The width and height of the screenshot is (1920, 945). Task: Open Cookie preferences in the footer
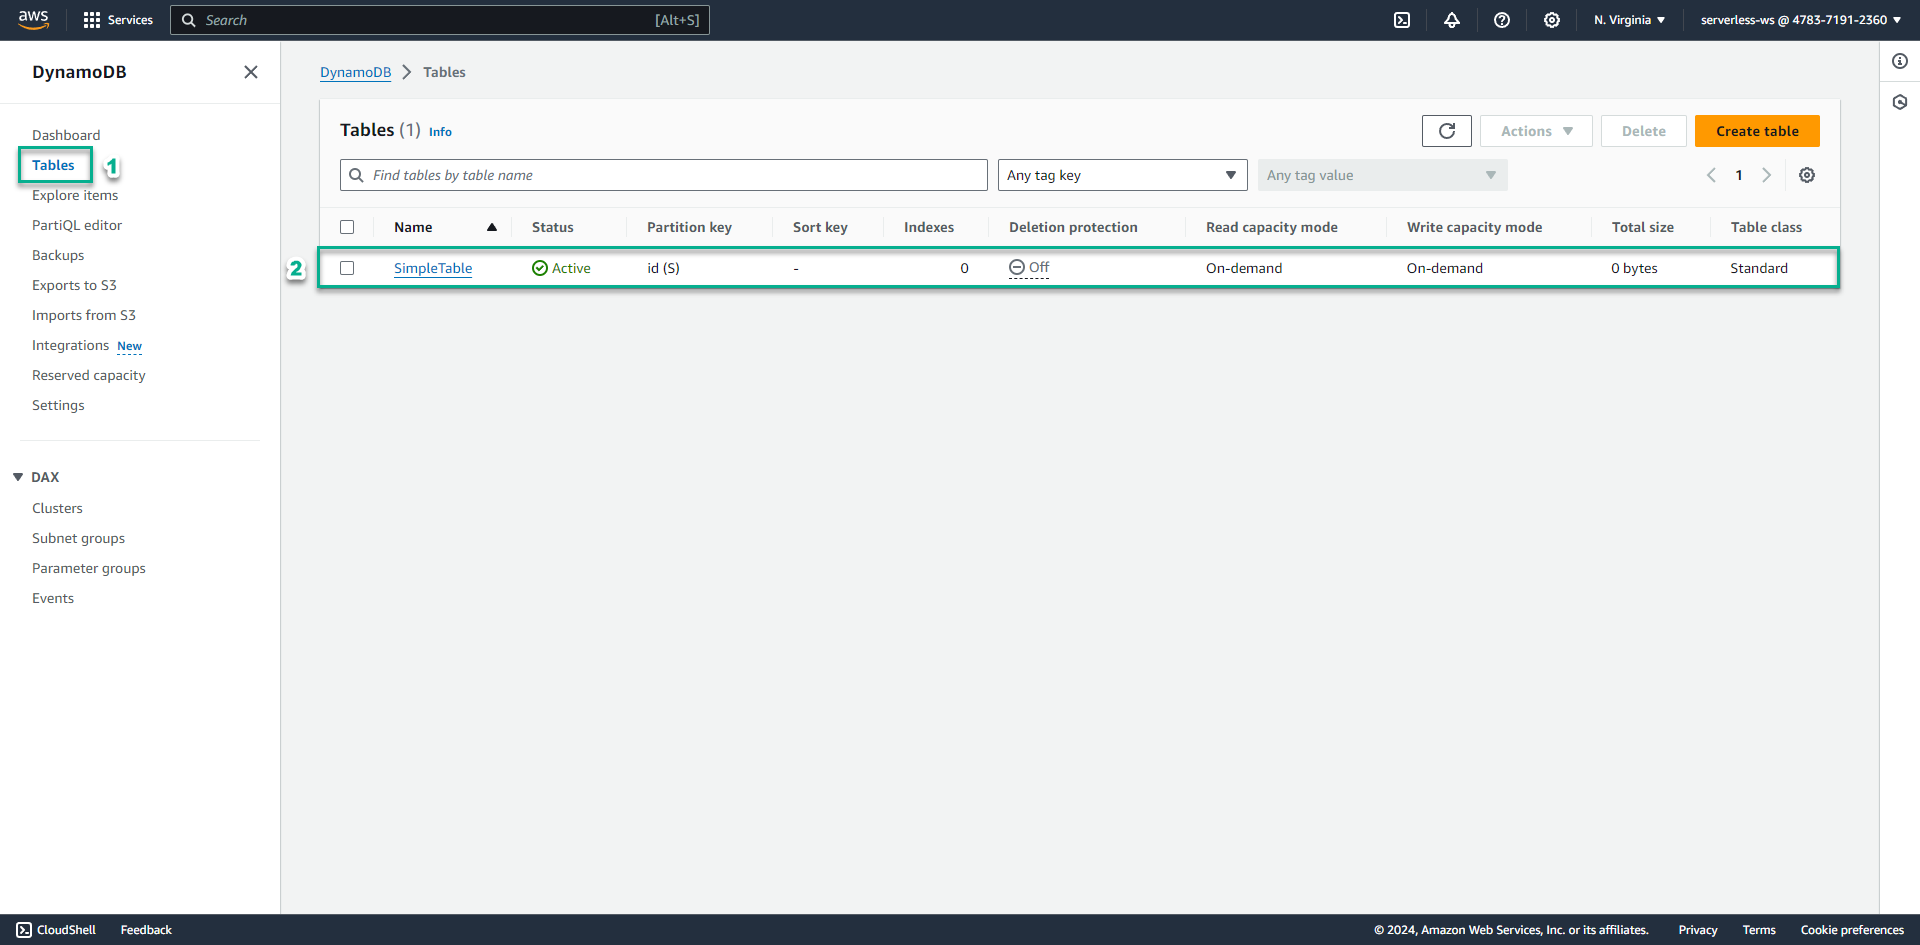coord(1852,930)
